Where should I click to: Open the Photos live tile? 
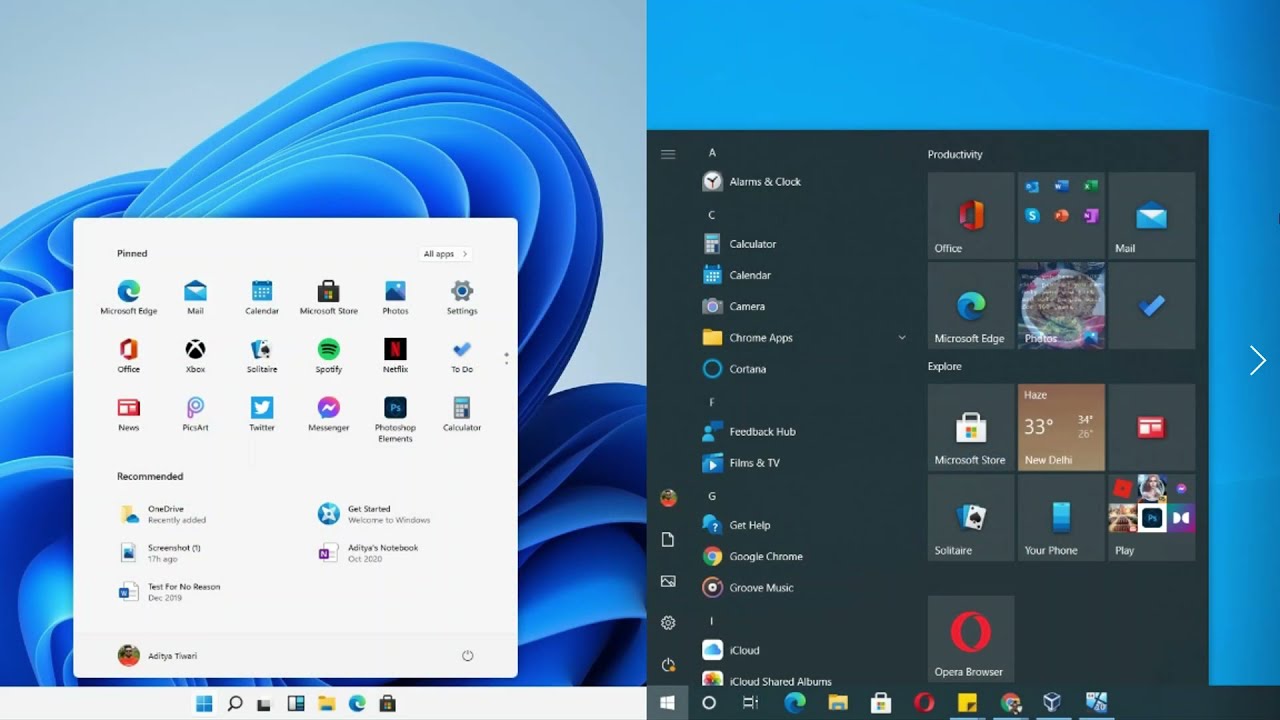[x=1061, y=306]
